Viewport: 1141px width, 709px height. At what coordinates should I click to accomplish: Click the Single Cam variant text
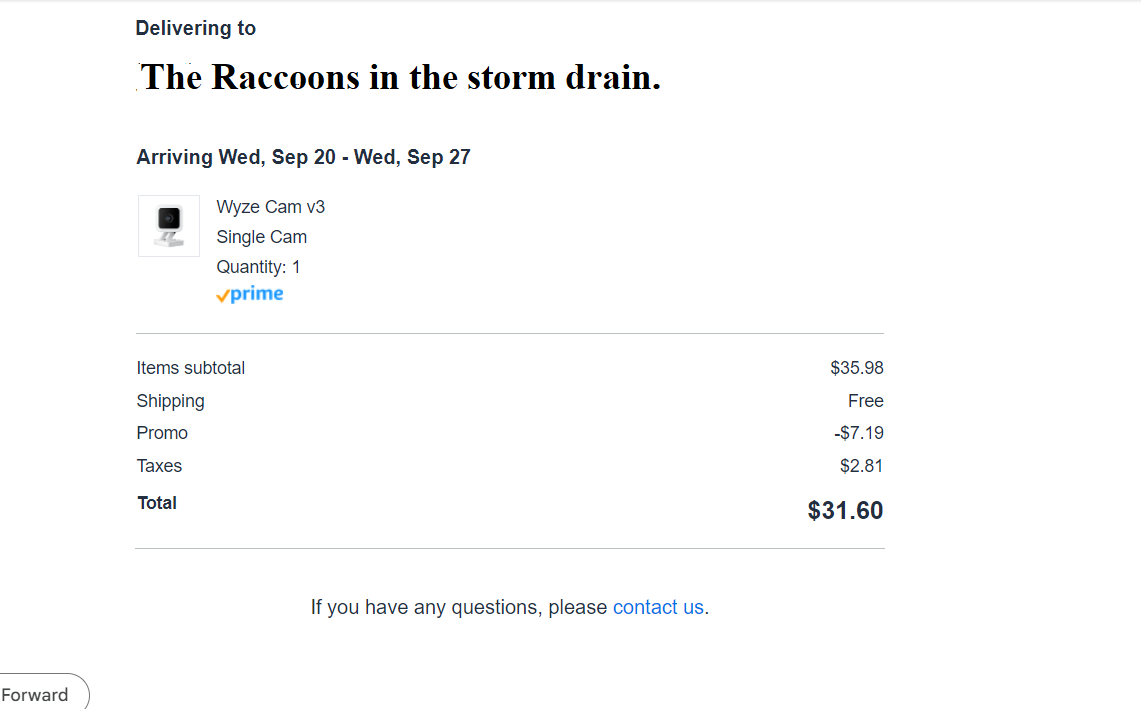[x=261, y=237]
